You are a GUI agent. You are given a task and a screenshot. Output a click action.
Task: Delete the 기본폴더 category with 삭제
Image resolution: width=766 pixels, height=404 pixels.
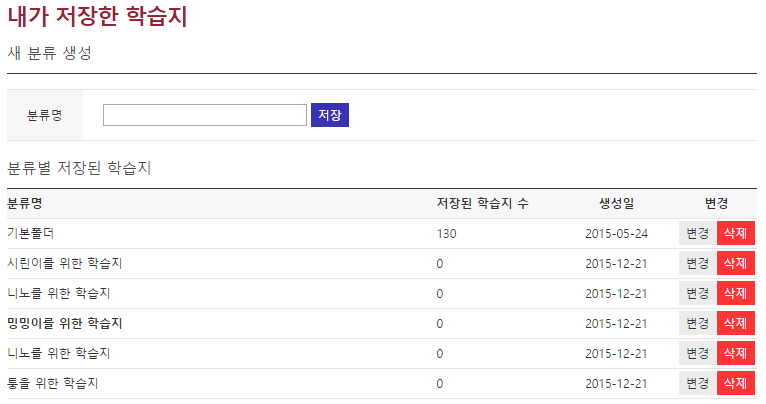pos(735,233)
